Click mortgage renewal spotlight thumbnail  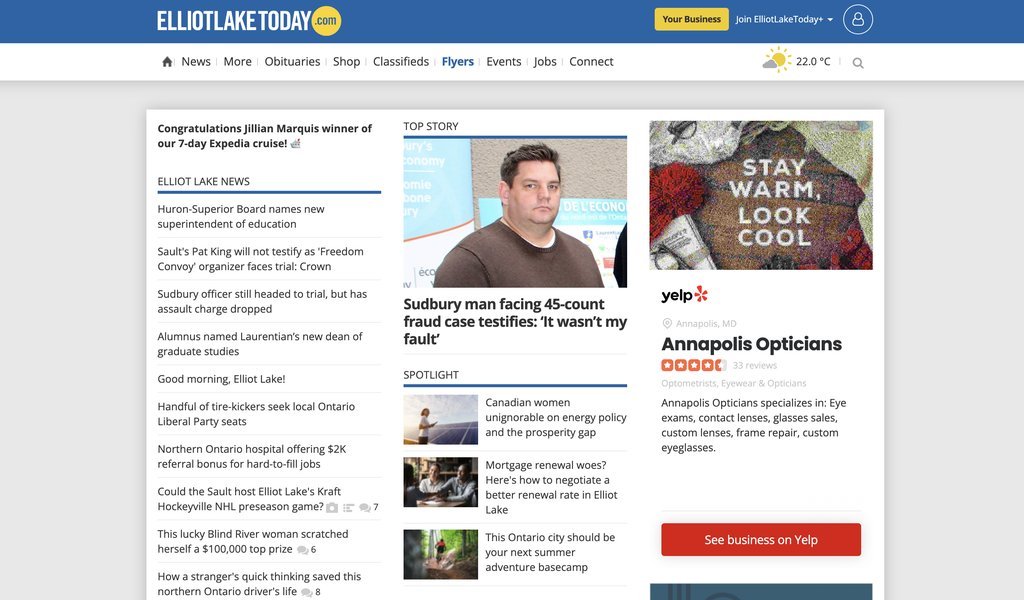click(x=441, y=482)
